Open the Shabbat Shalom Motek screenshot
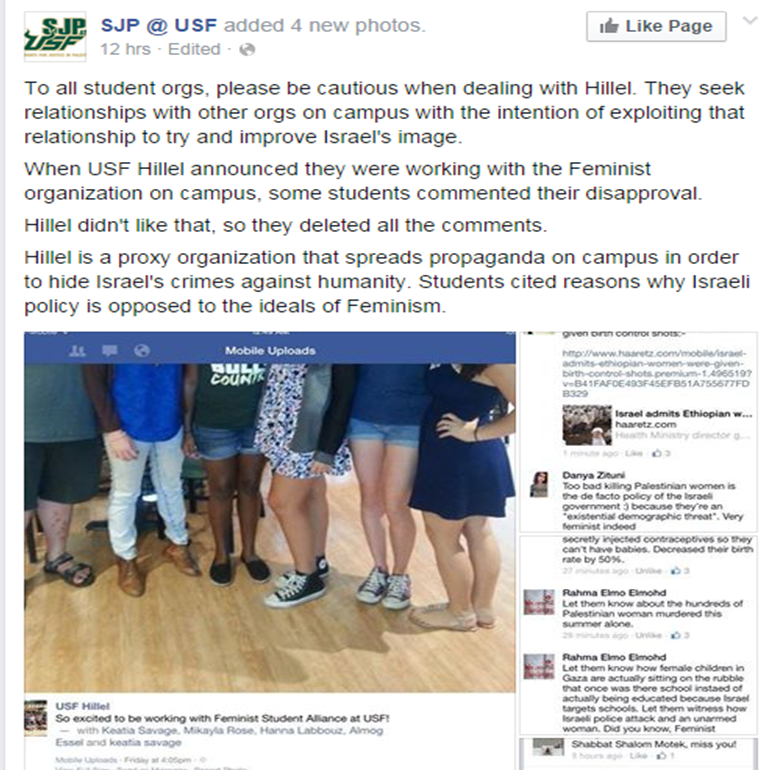774x770 pixels. tap(638, 754)
